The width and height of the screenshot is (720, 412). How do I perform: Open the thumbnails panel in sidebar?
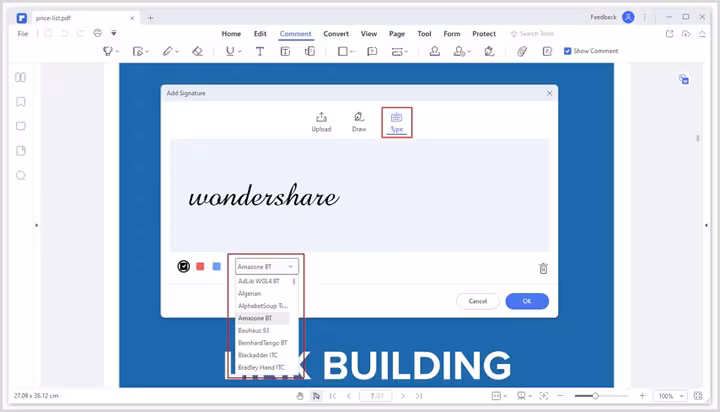(x=21, y=77)
